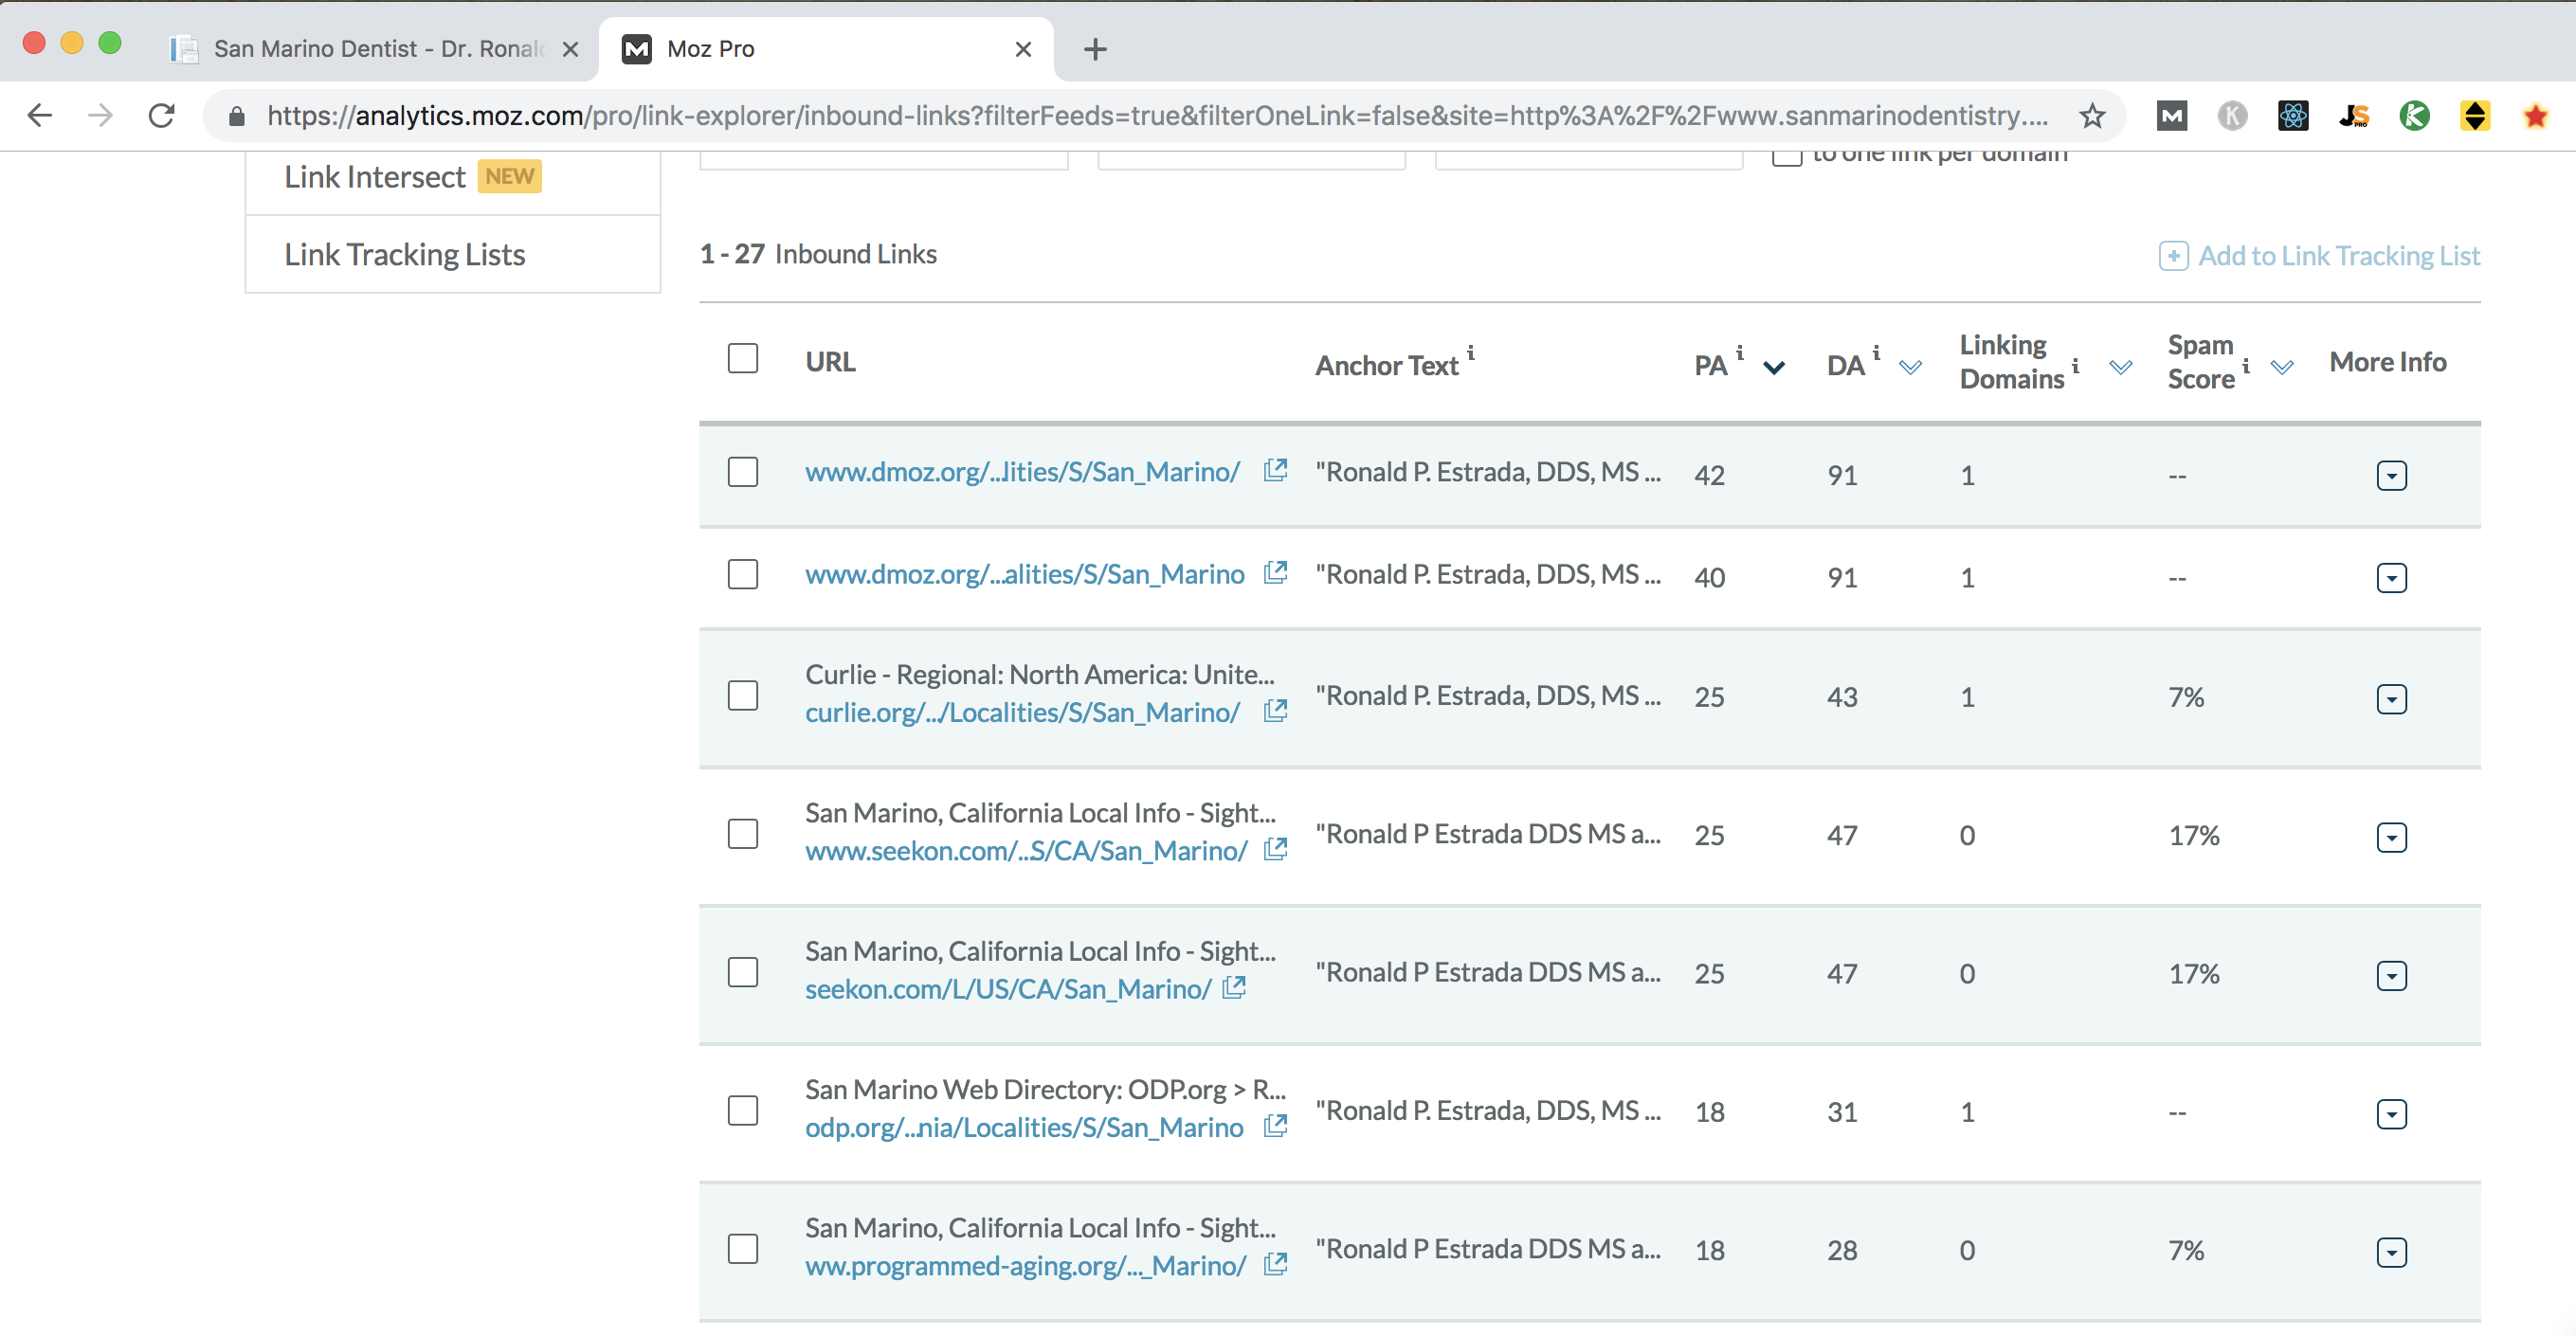The height and width of the screenshot is (1336, 2576).
Task: Open Link Intersect in the sidebar
Action: coord(375,177)
